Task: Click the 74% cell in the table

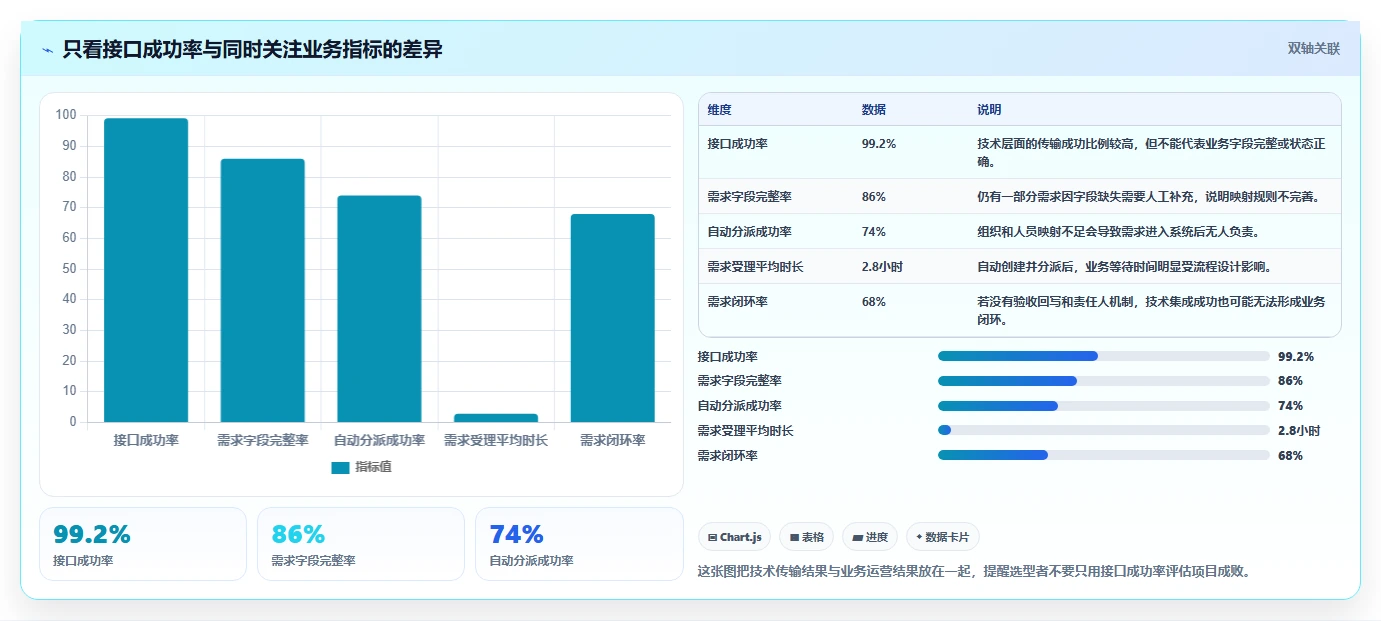Action: pos(873,232)
